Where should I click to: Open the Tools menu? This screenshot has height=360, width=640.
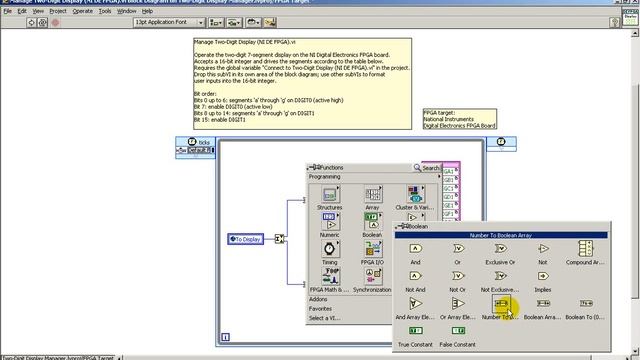pos(105,11)
